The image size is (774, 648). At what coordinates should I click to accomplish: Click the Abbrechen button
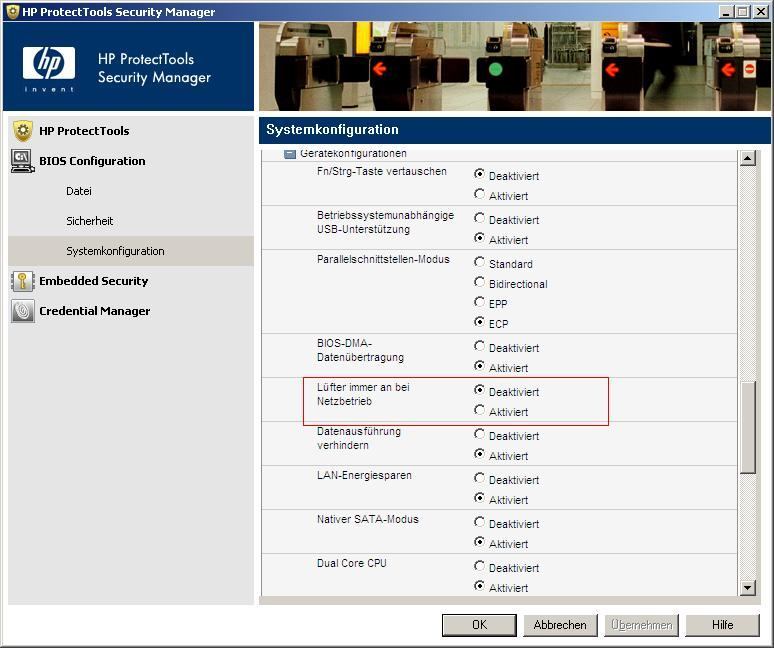[560, 625]
